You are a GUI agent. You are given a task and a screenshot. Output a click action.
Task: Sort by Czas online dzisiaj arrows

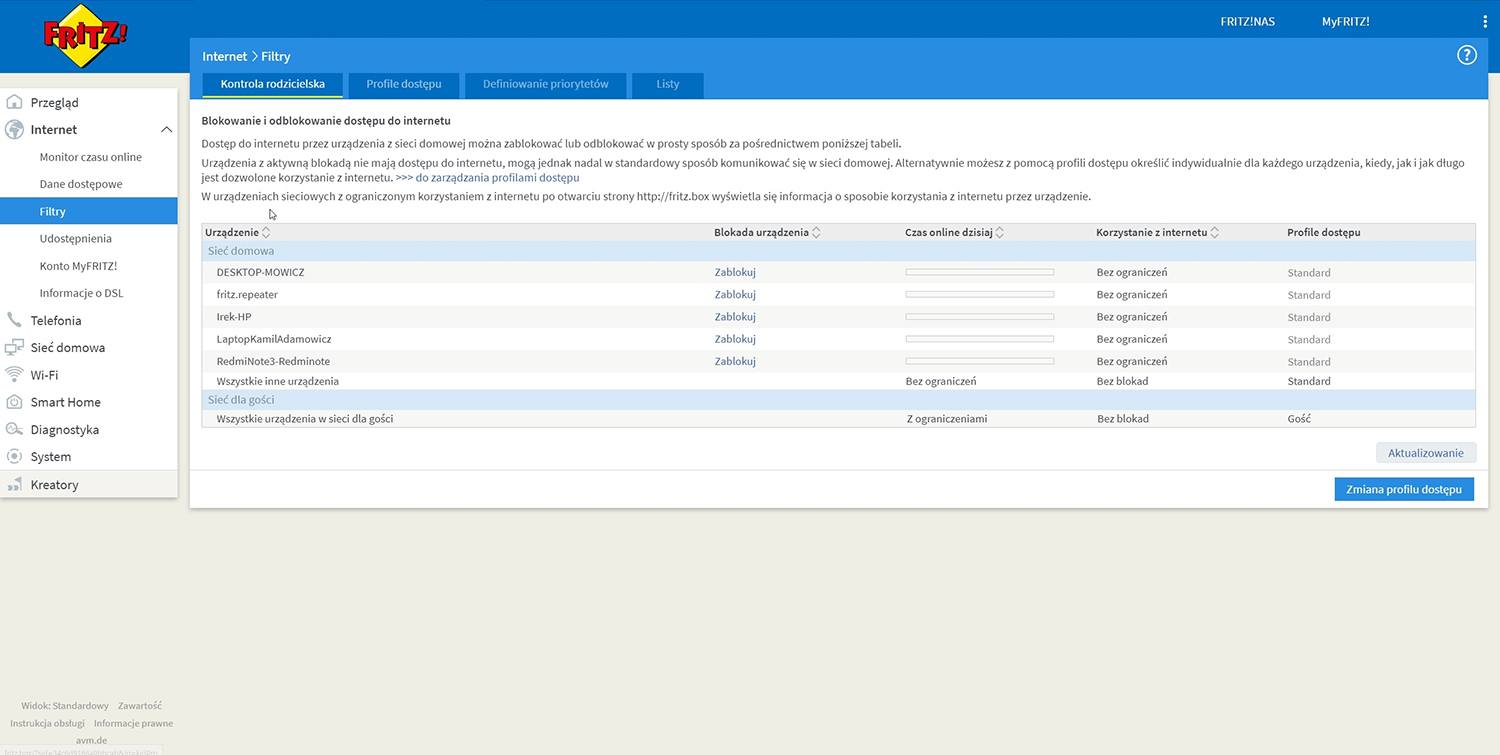point(1000,232)
